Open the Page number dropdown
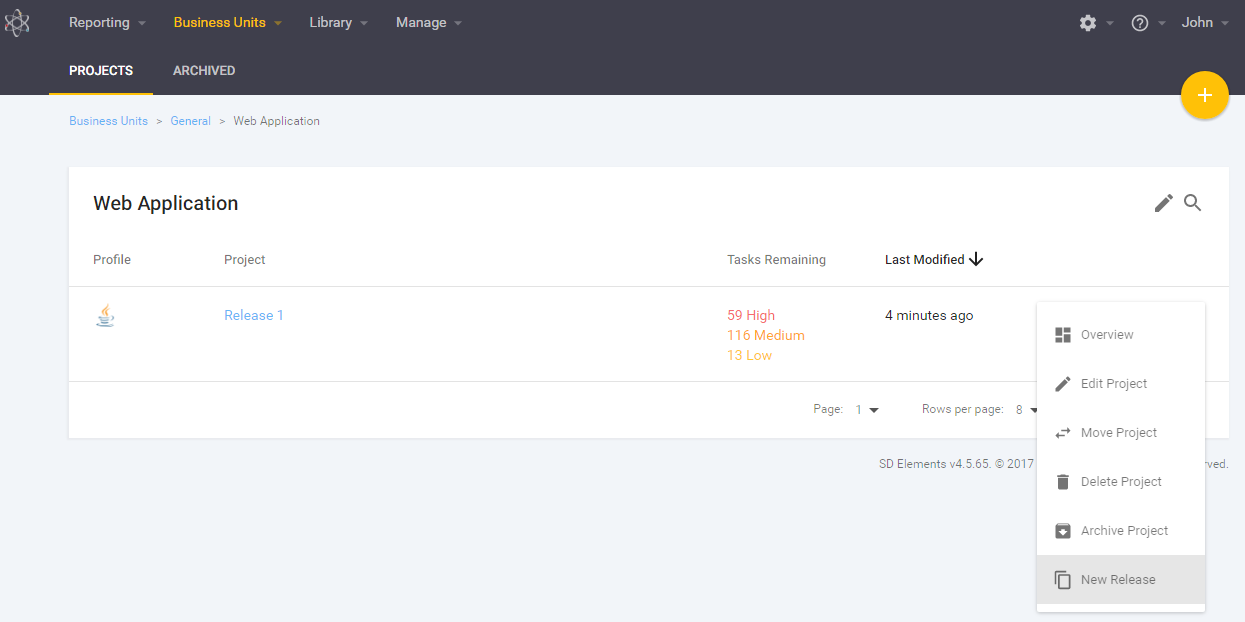The width and height of the screenshot is (1245, 622). point(867,410)
